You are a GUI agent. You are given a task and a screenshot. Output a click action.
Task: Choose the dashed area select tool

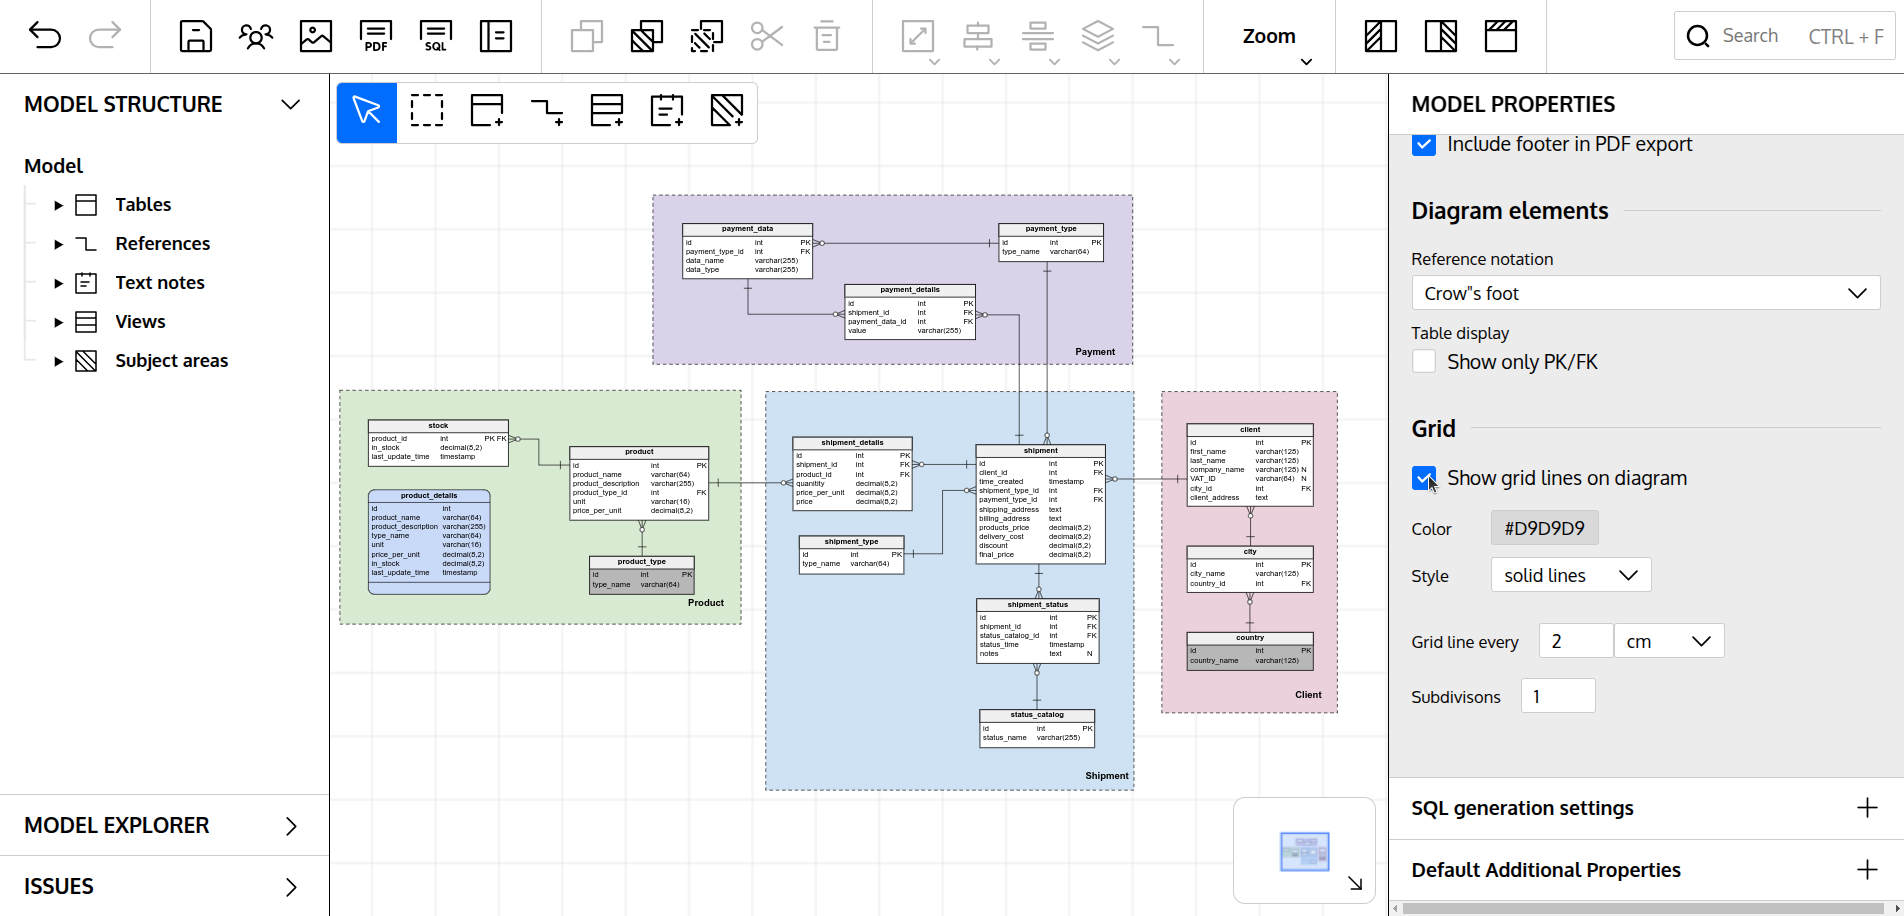tap(427, 111)
